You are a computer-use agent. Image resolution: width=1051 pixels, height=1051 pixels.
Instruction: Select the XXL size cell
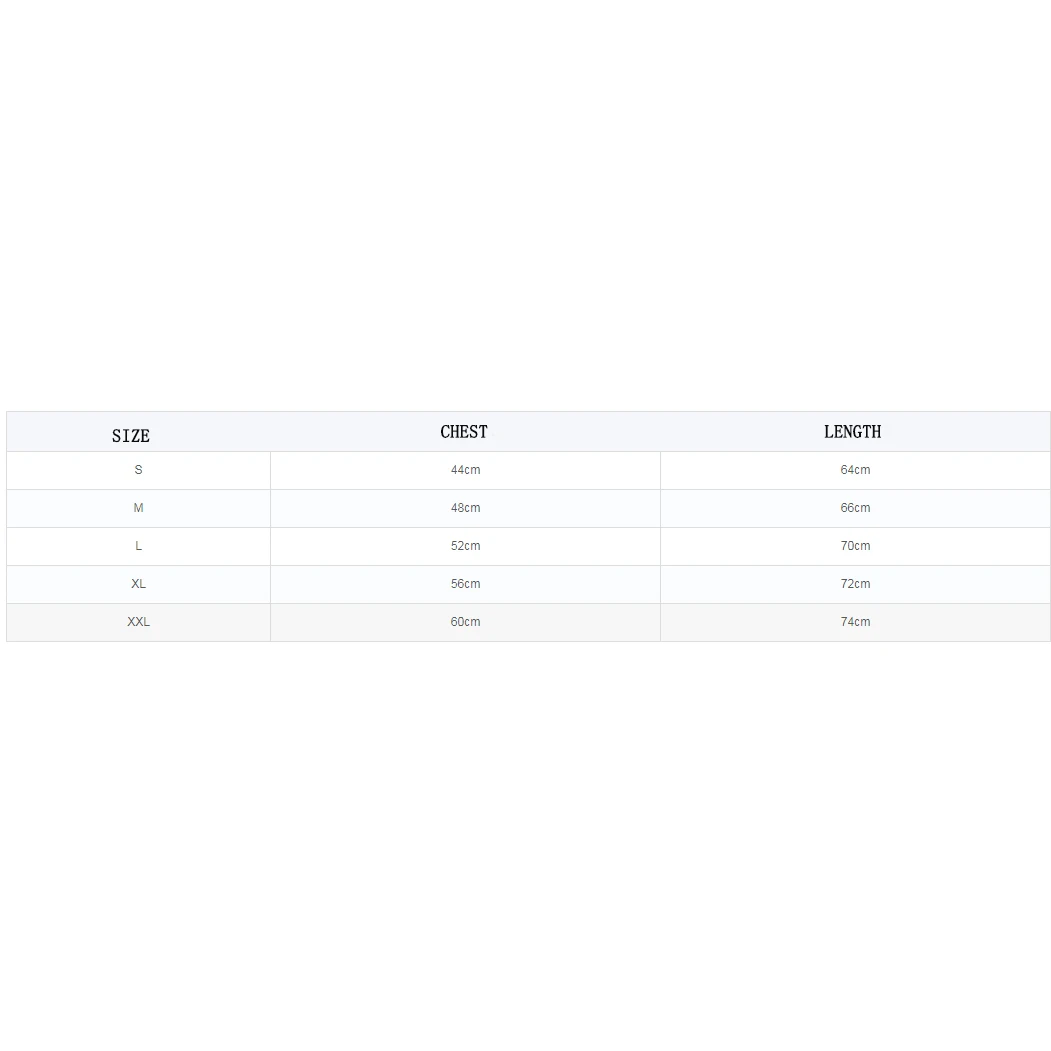tap(138, 622)
